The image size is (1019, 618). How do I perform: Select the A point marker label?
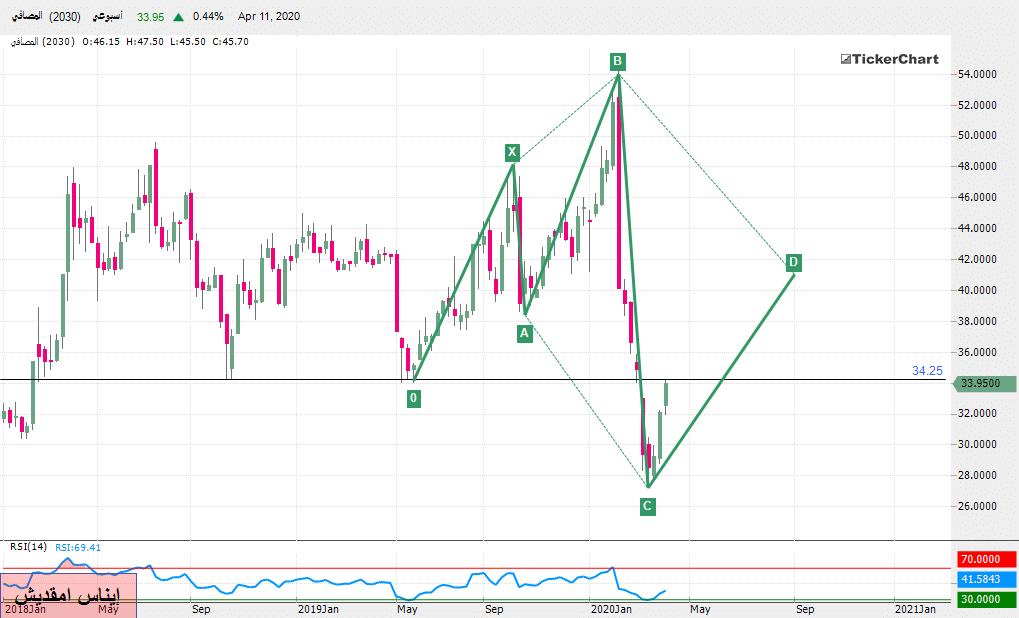click(x=524, y=334)
